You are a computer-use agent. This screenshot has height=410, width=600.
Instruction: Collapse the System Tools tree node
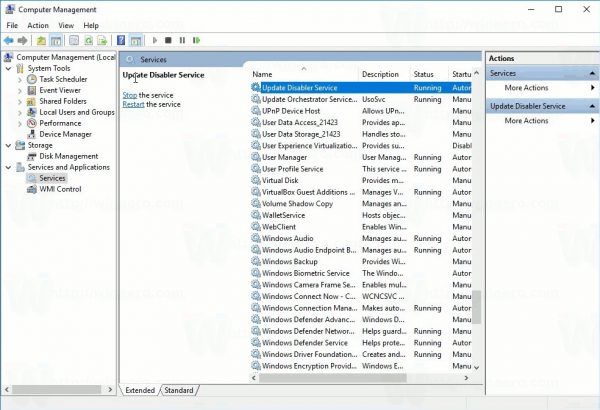pyautogui.click(x=8, y=69)
